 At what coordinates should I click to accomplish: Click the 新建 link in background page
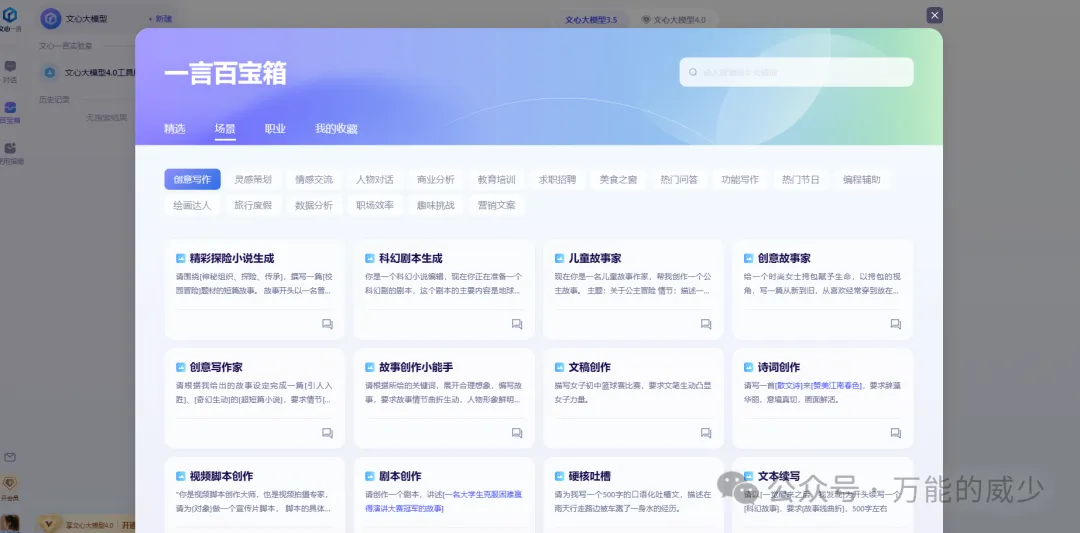coord(160,19)
